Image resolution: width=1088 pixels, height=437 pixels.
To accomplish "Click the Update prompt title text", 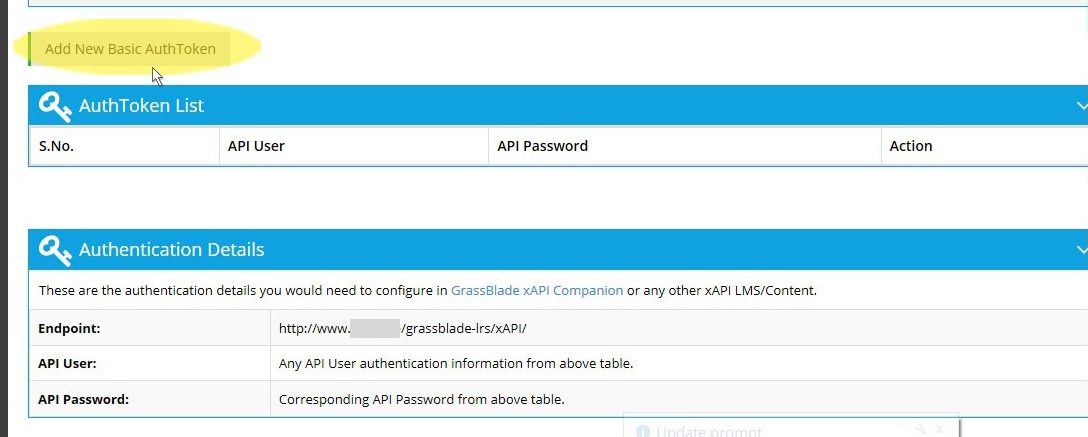I will pyautogui.click(x=709, y=431).
